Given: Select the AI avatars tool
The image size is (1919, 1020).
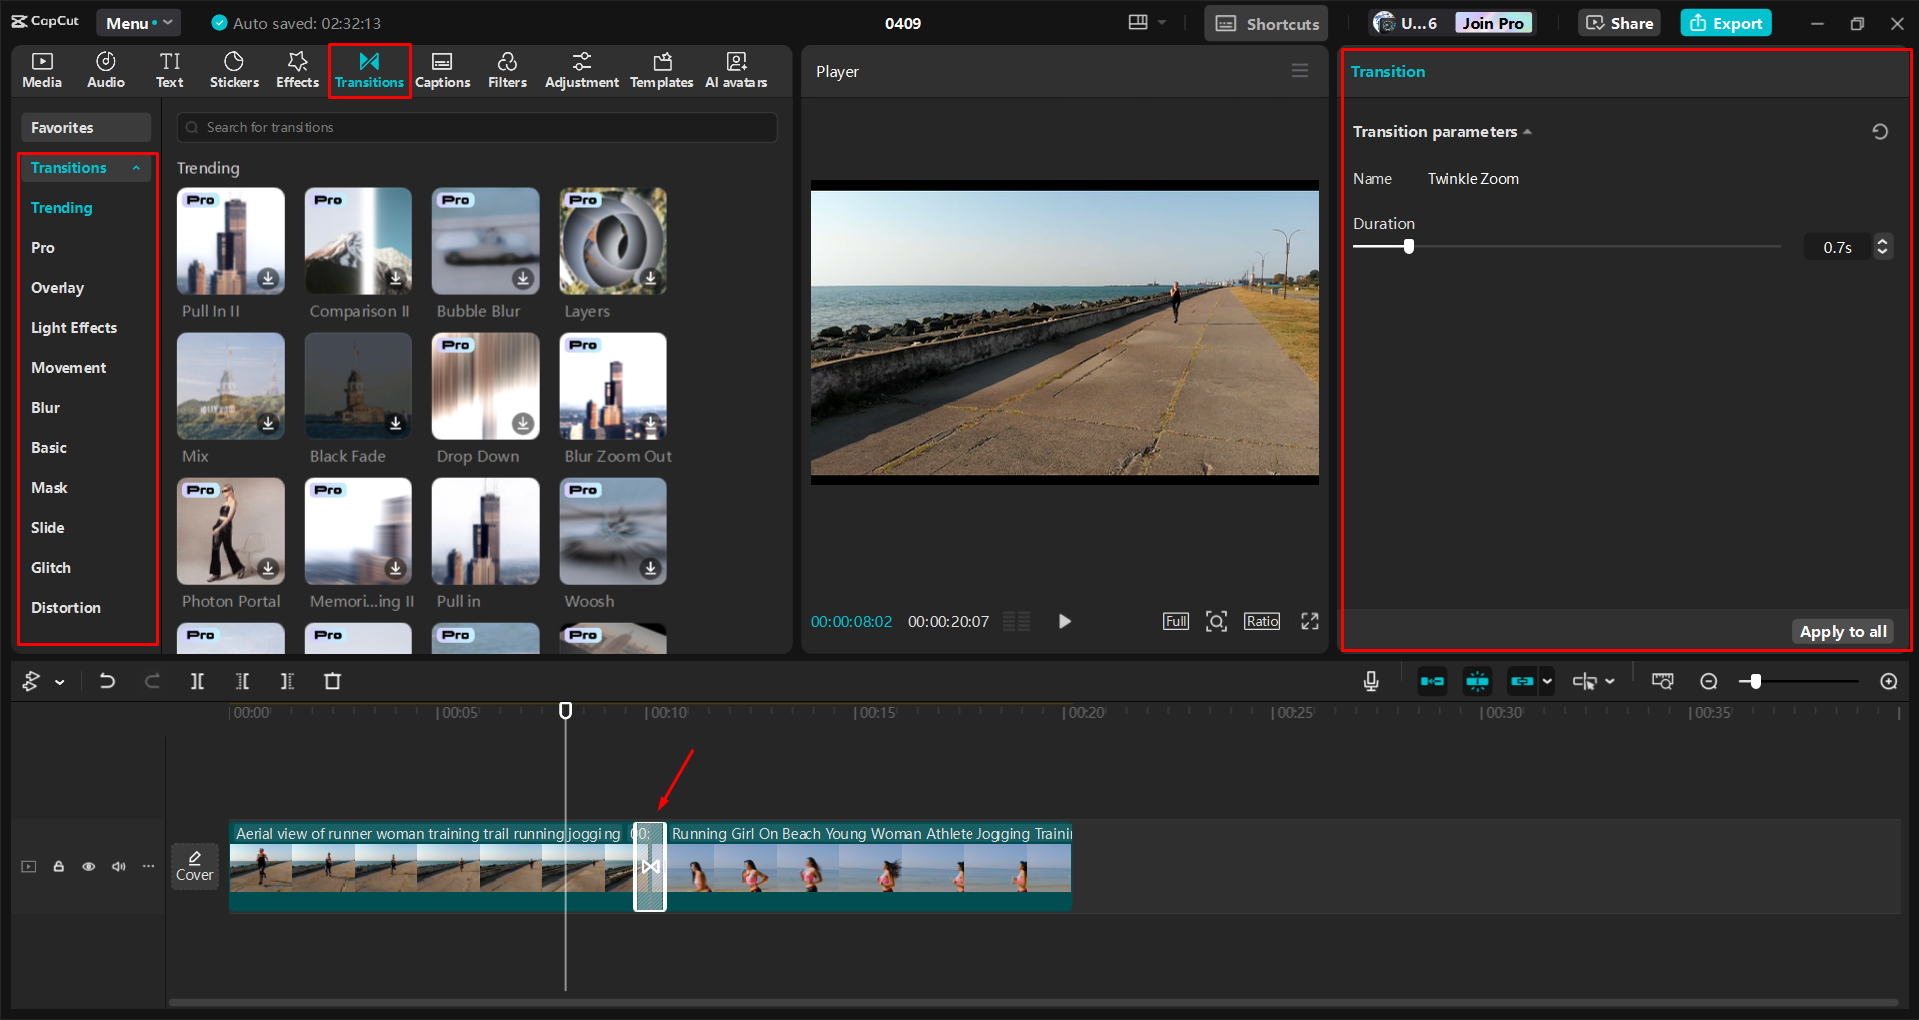Looking at the screenshot, I should point(735,70).
